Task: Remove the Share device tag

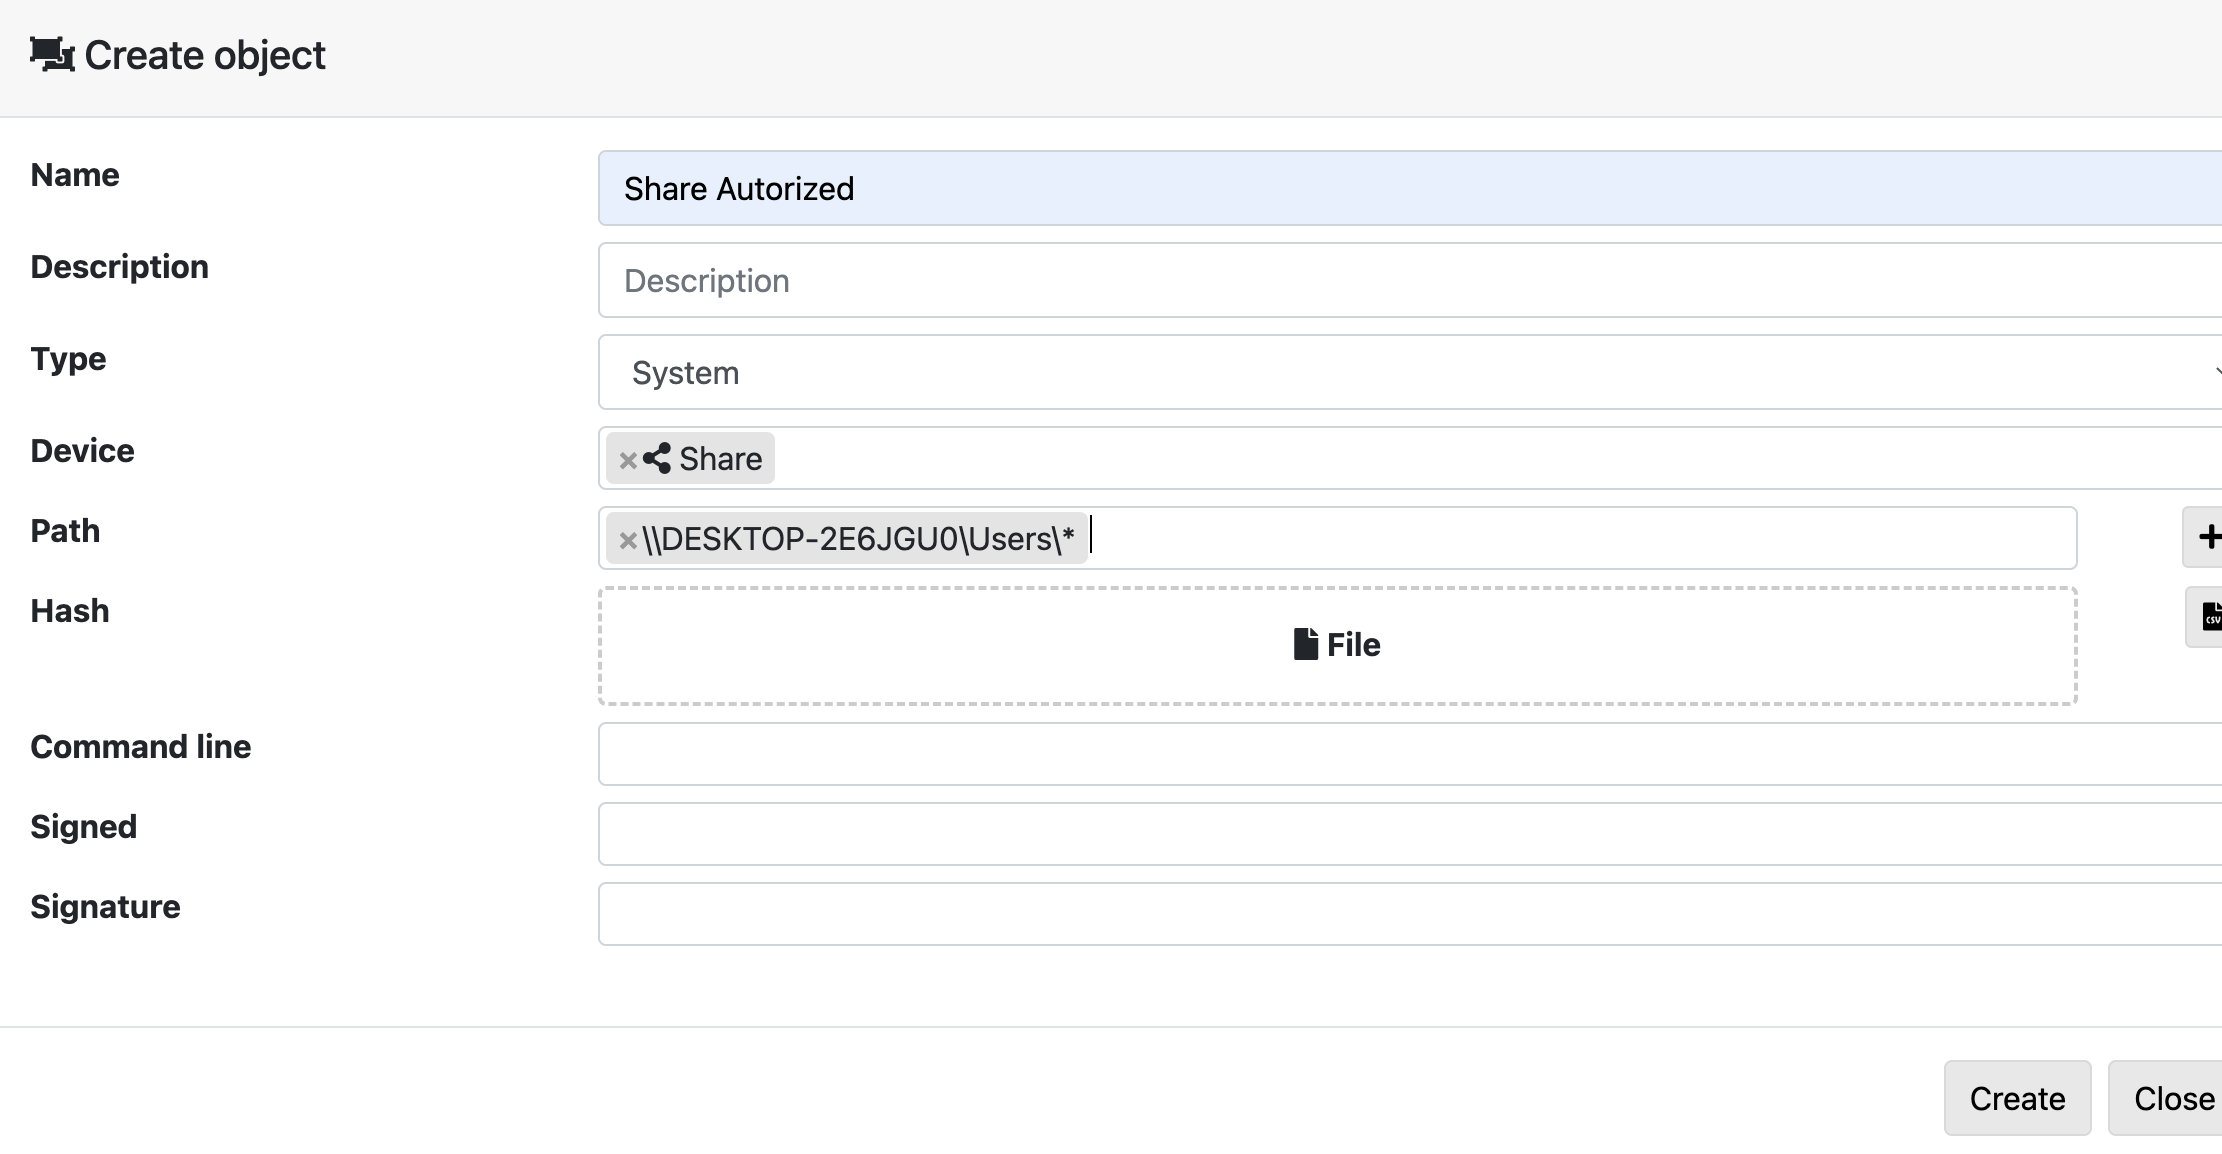Action: tap(628, 460)
